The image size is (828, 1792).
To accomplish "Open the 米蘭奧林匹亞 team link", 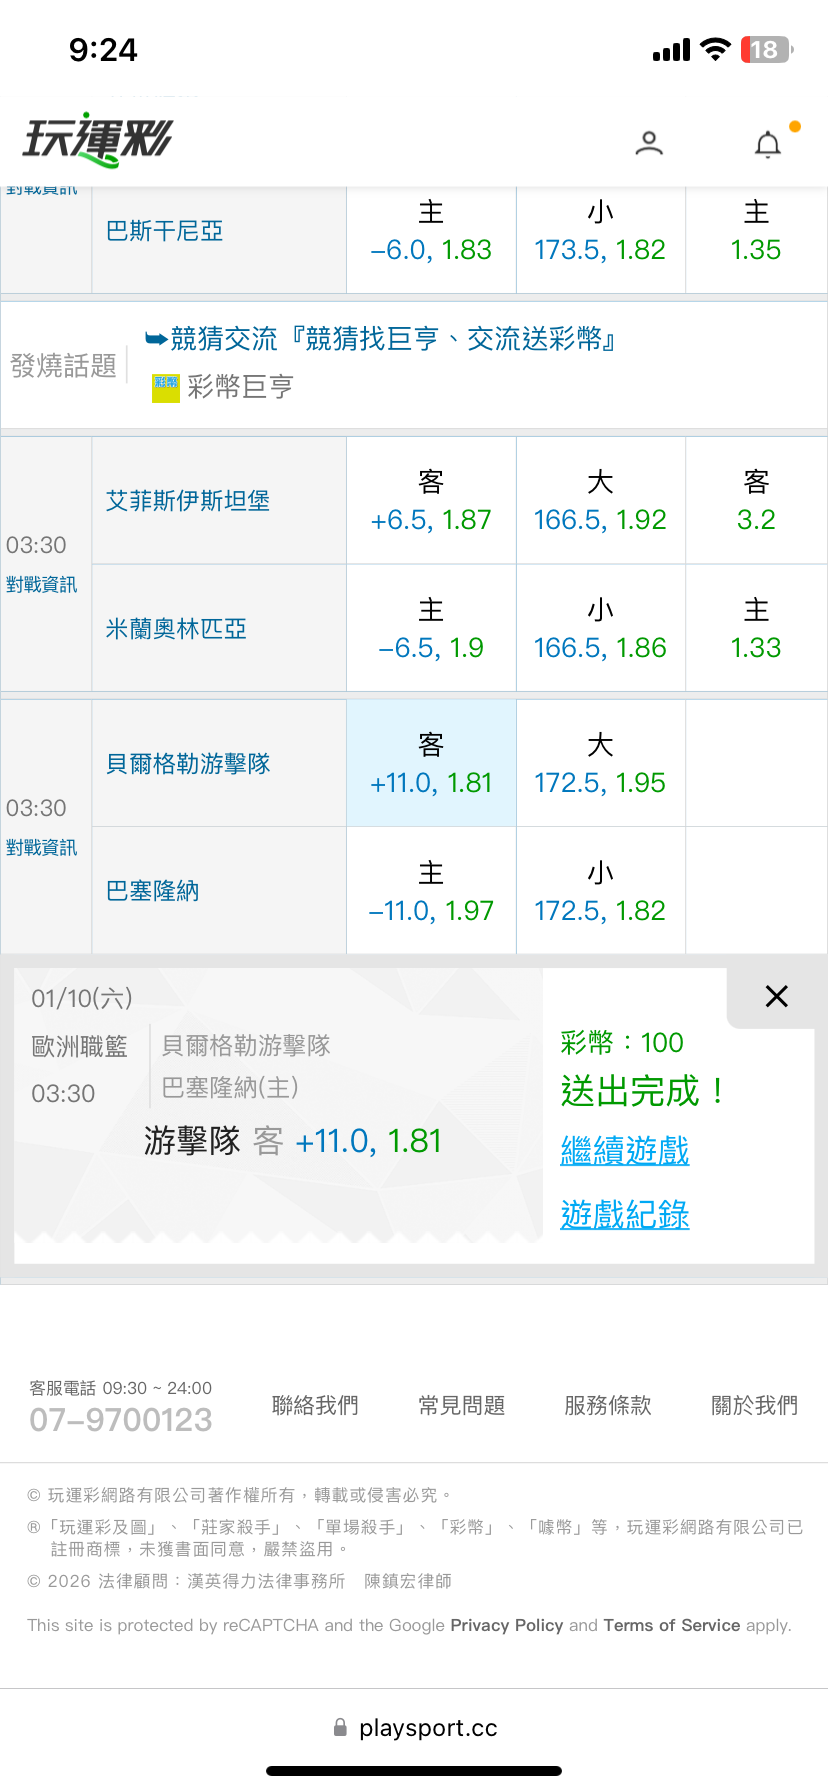I will point(176,629).
